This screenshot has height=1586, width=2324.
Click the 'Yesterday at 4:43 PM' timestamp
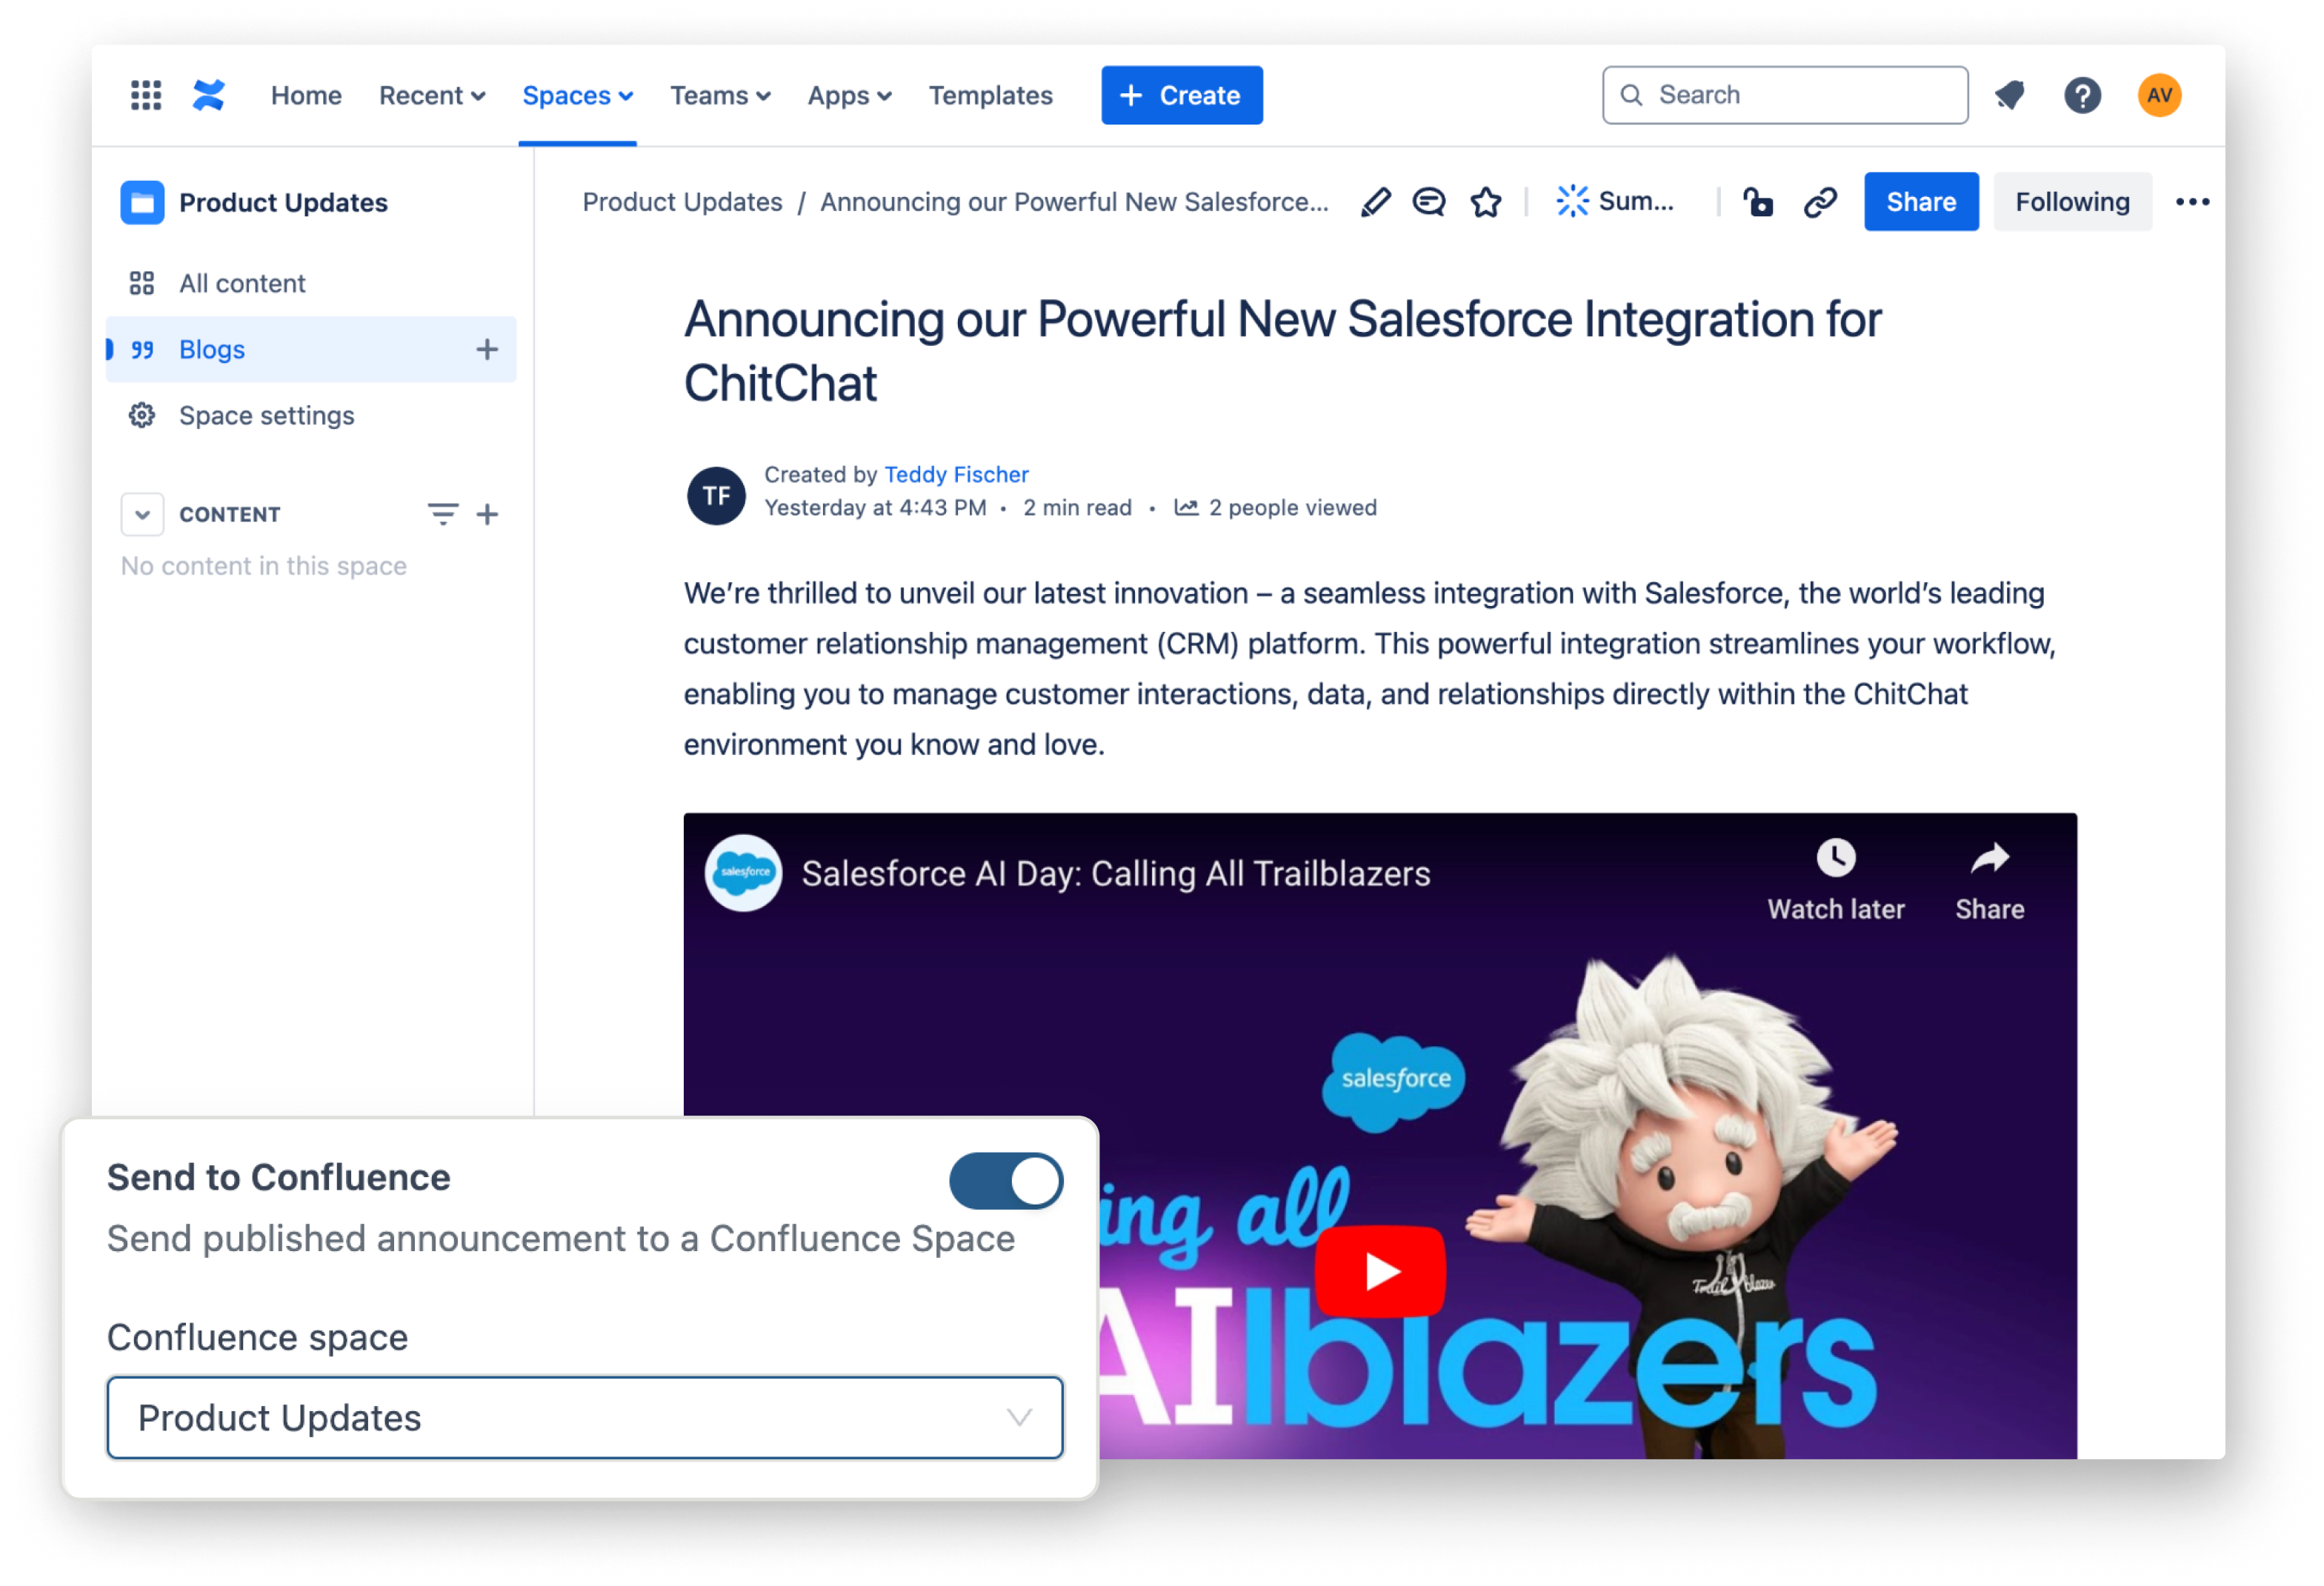point(875,508)
